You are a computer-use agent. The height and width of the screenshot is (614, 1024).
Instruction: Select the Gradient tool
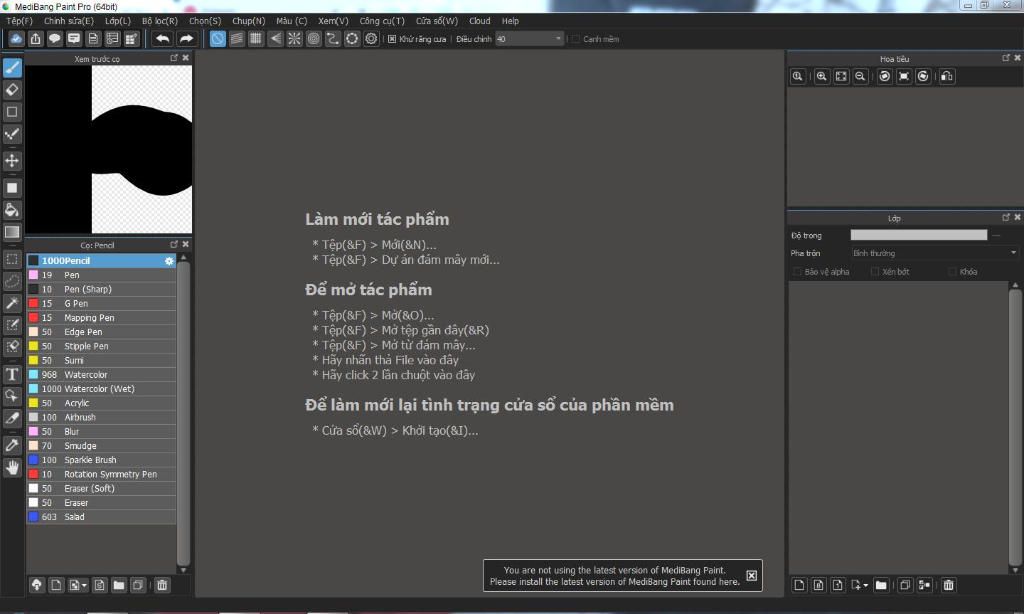[x=12, y=232]
